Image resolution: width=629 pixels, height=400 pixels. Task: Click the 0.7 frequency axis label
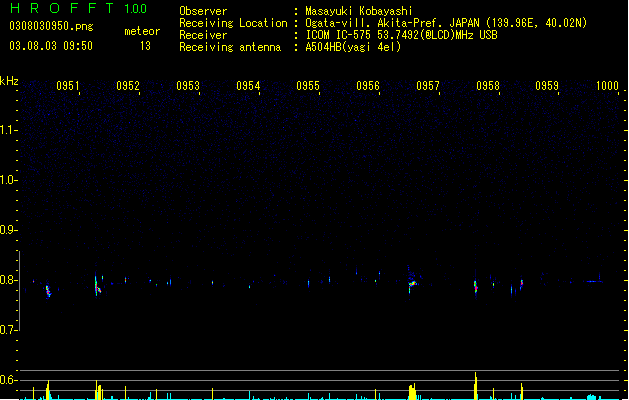tap(8, 330)
